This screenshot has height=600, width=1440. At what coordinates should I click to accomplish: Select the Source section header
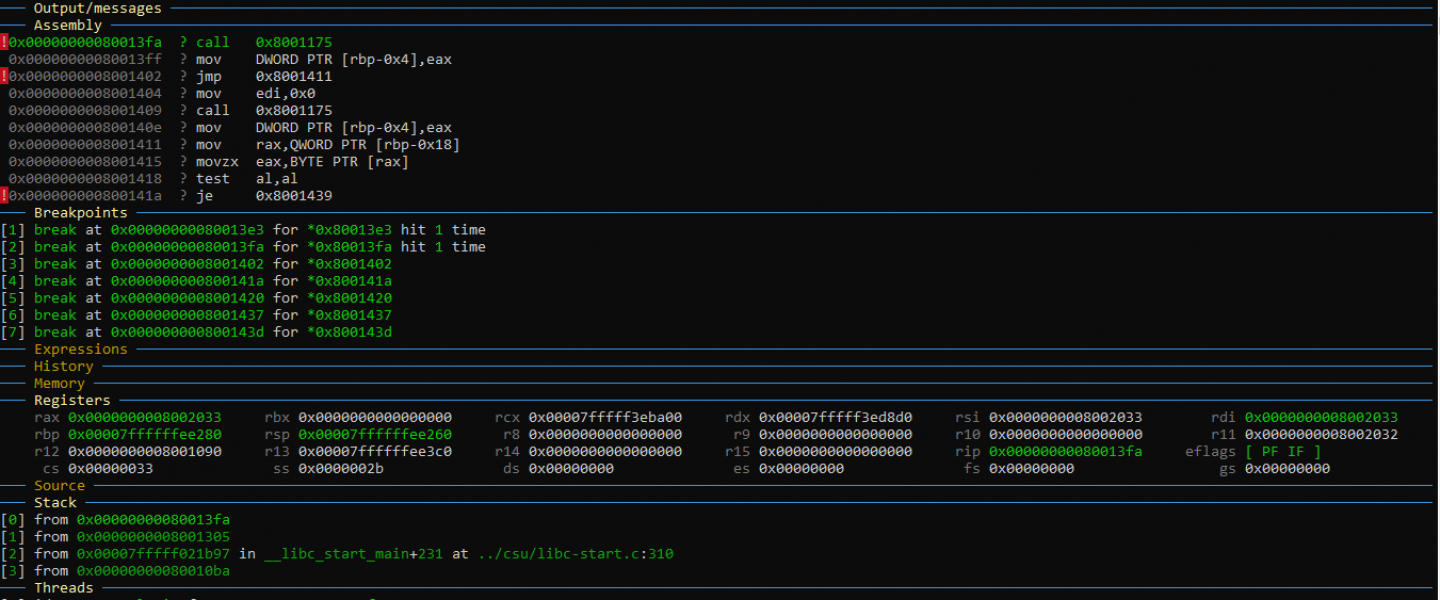click(60, 486)
